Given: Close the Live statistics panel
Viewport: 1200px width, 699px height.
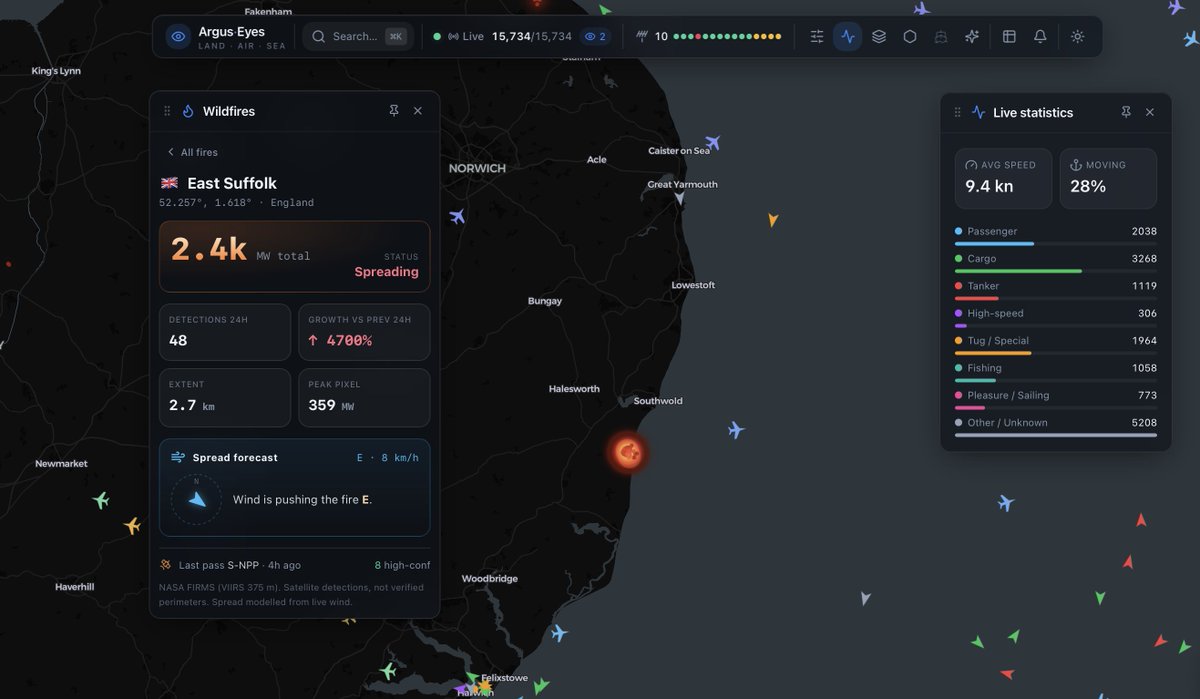Looking at the screenshot, I should 1150,112.
